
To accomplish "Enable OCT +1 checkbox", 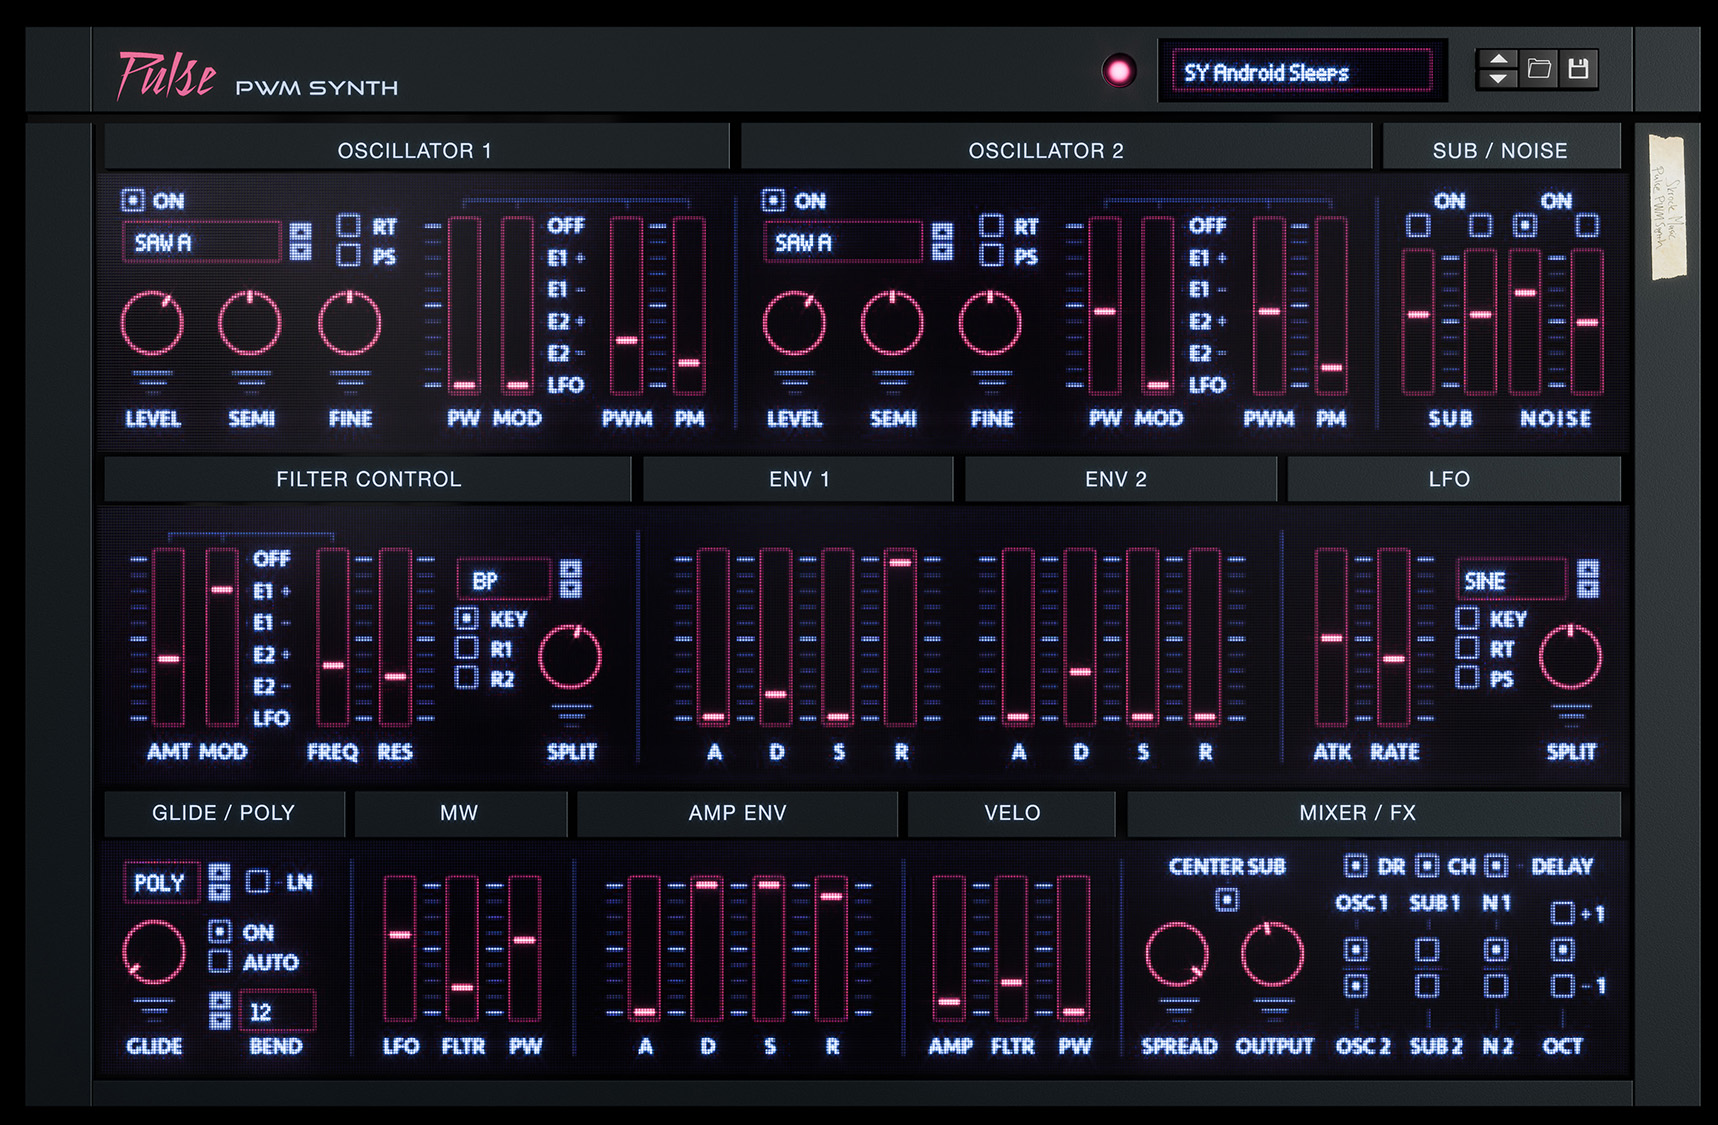I will (x=1562, y=912).
